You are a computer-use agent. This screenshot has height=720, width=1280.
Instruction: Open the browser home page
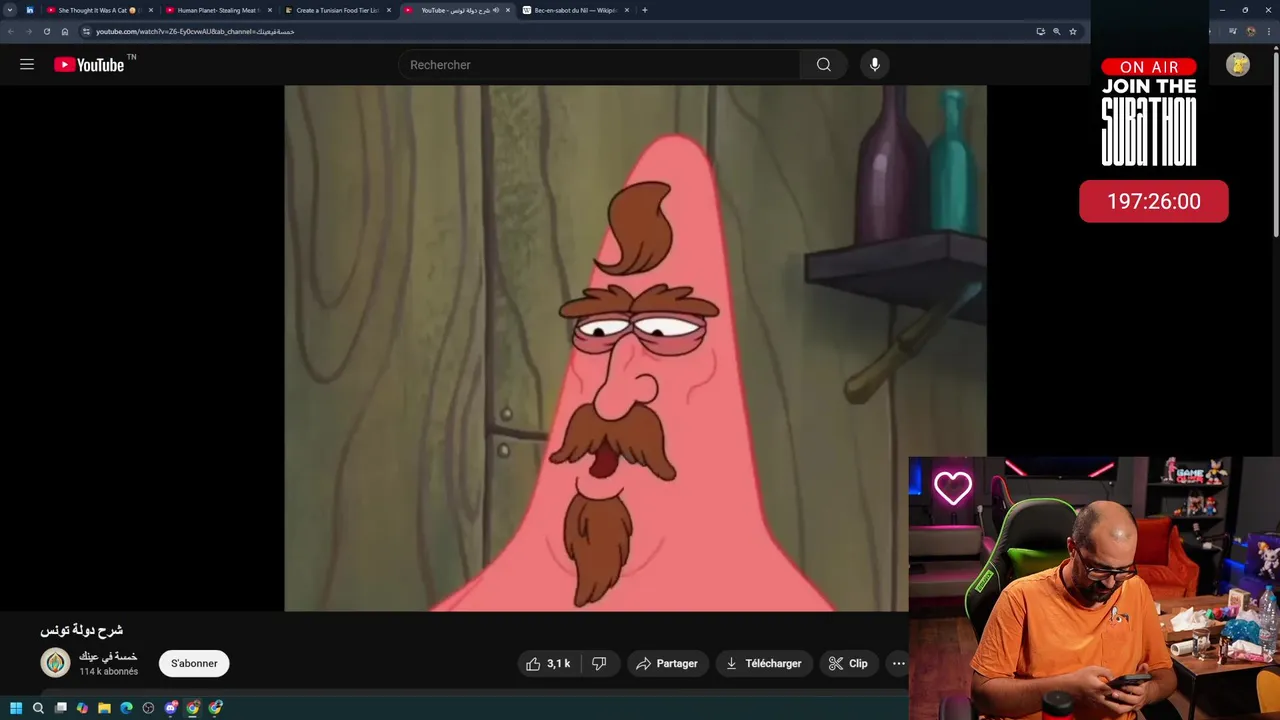point(65,31)
